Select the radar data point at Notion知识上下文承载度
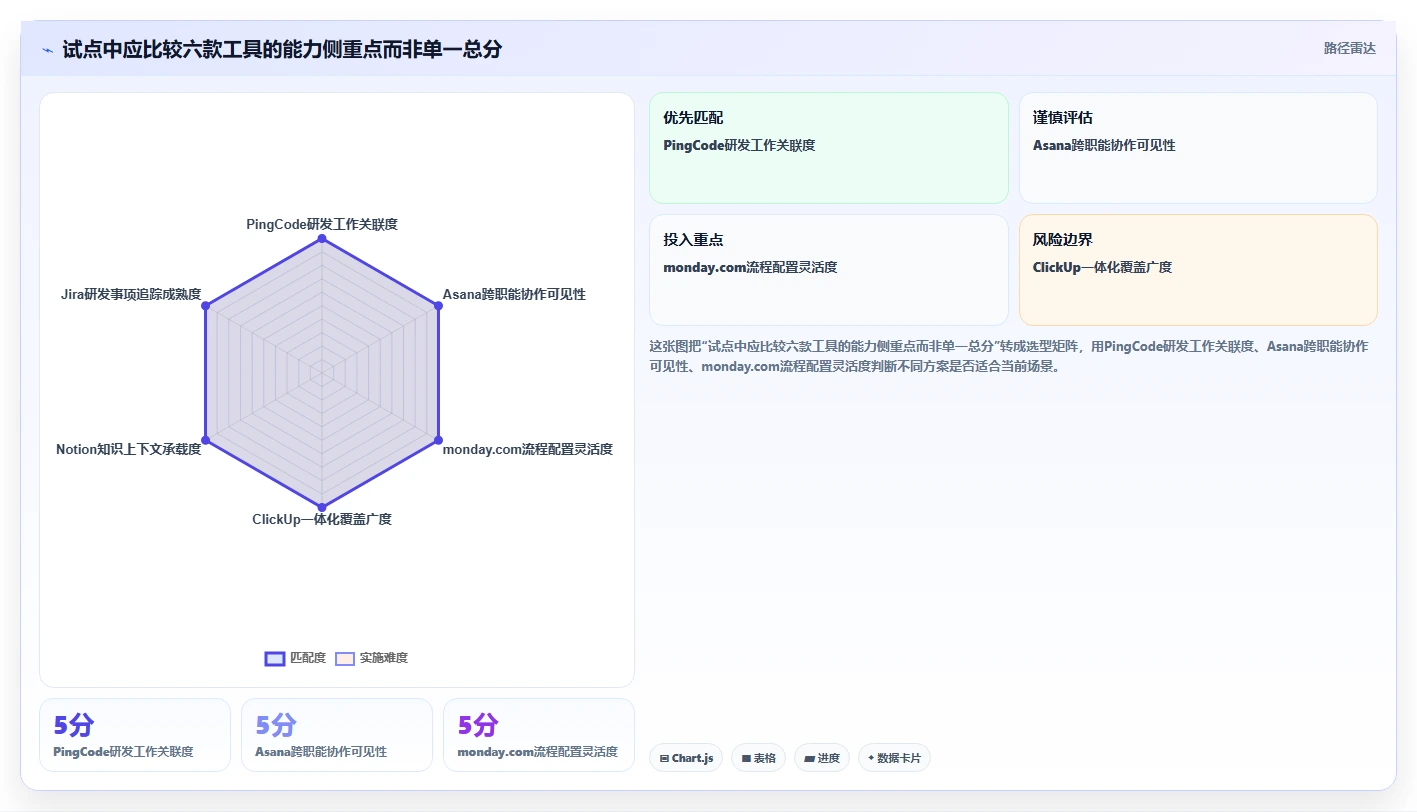Image resolution: width=1417 pixels, height=812 pixels. tap(206, 440)
